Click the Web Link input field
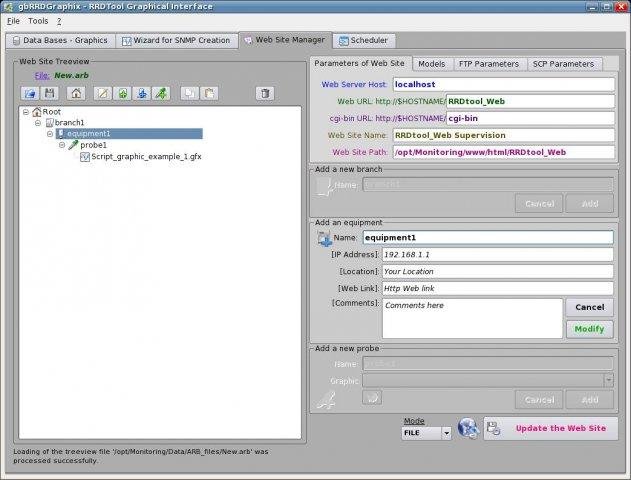Image resolution: width=631 pixels, height=480 pixels. click(498, 288)
